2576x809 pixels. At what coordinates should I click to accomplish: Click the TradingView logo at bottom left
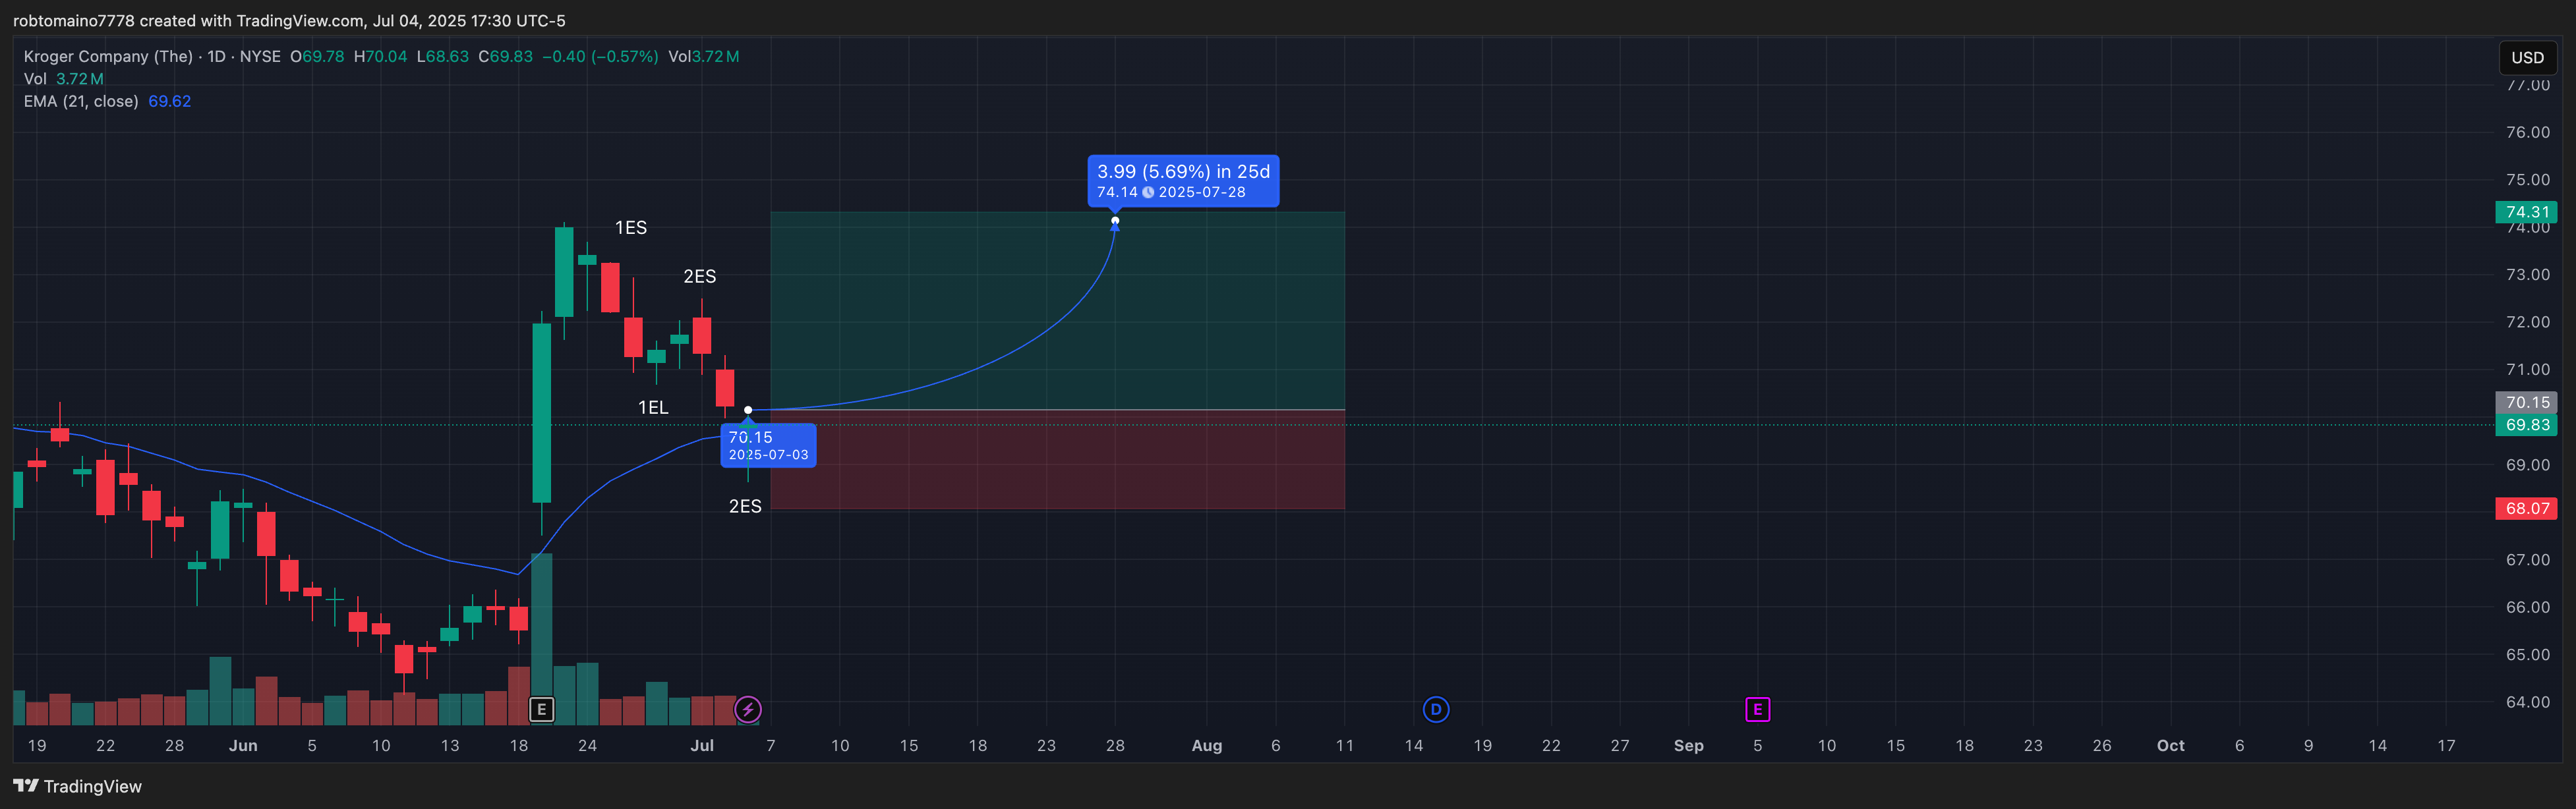(x=78, y=786)
